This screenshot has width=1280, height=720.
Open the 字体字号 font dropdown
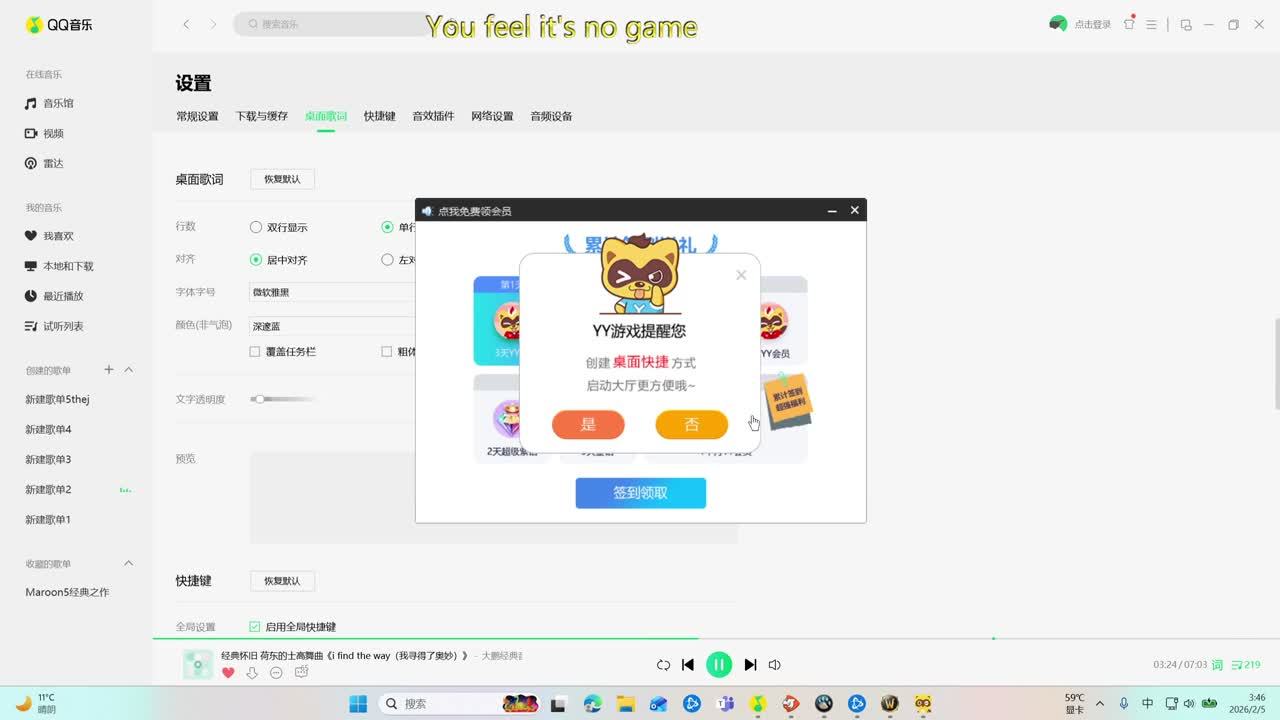(332, 292)
